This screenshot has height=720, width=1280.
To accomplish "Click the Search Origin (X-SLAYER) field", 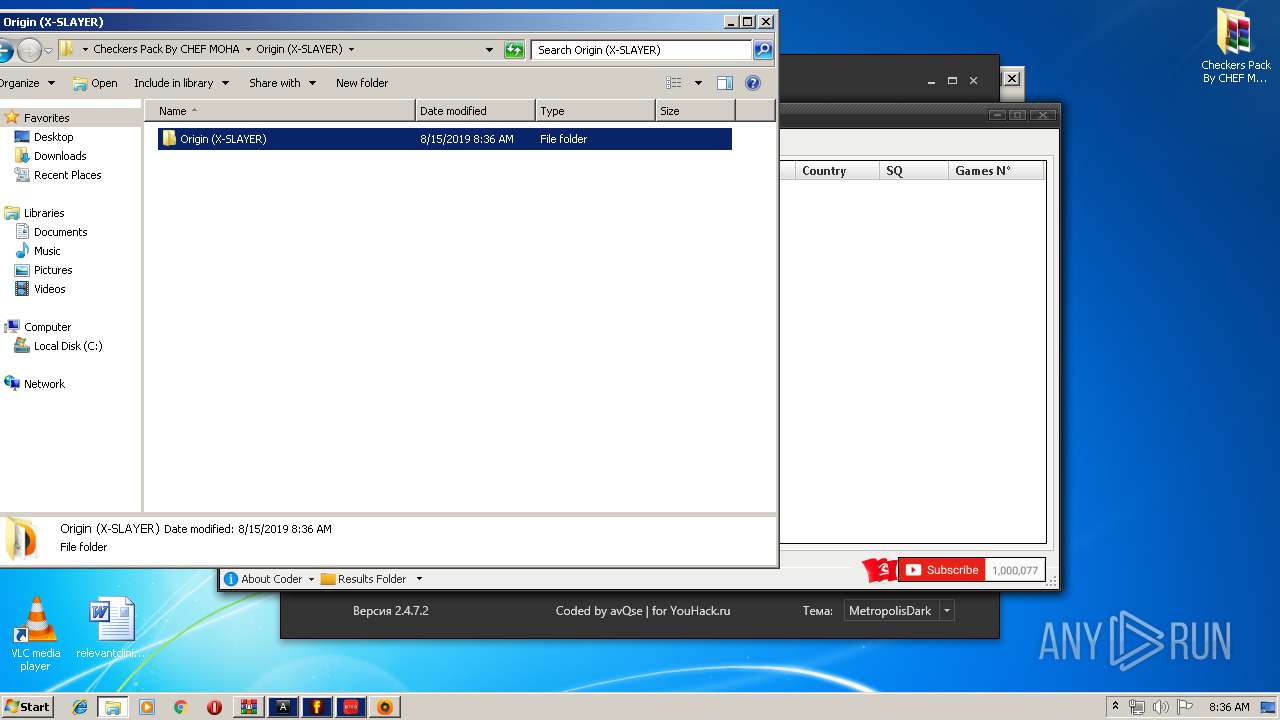I will tap(640, 49).
